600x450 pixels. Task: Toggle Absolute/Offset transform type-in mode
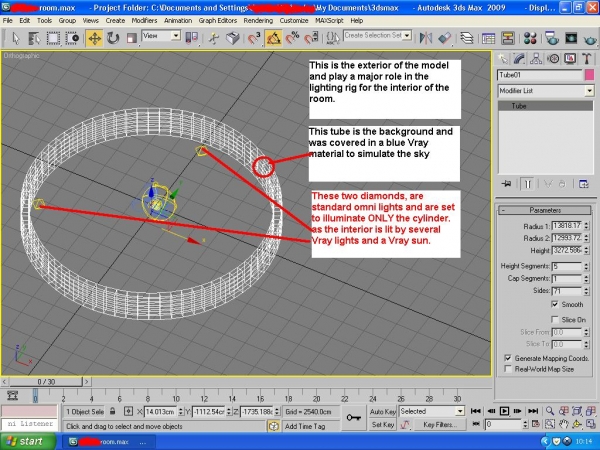click(x=129, y=411)
